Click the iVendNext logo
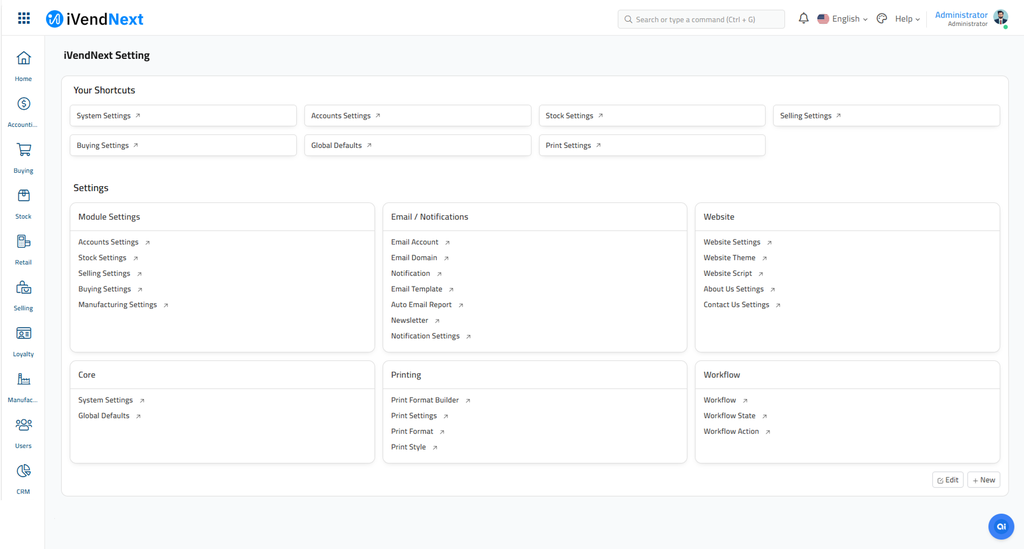Viewport: 1024px width, 549px height. pos(95,19)
